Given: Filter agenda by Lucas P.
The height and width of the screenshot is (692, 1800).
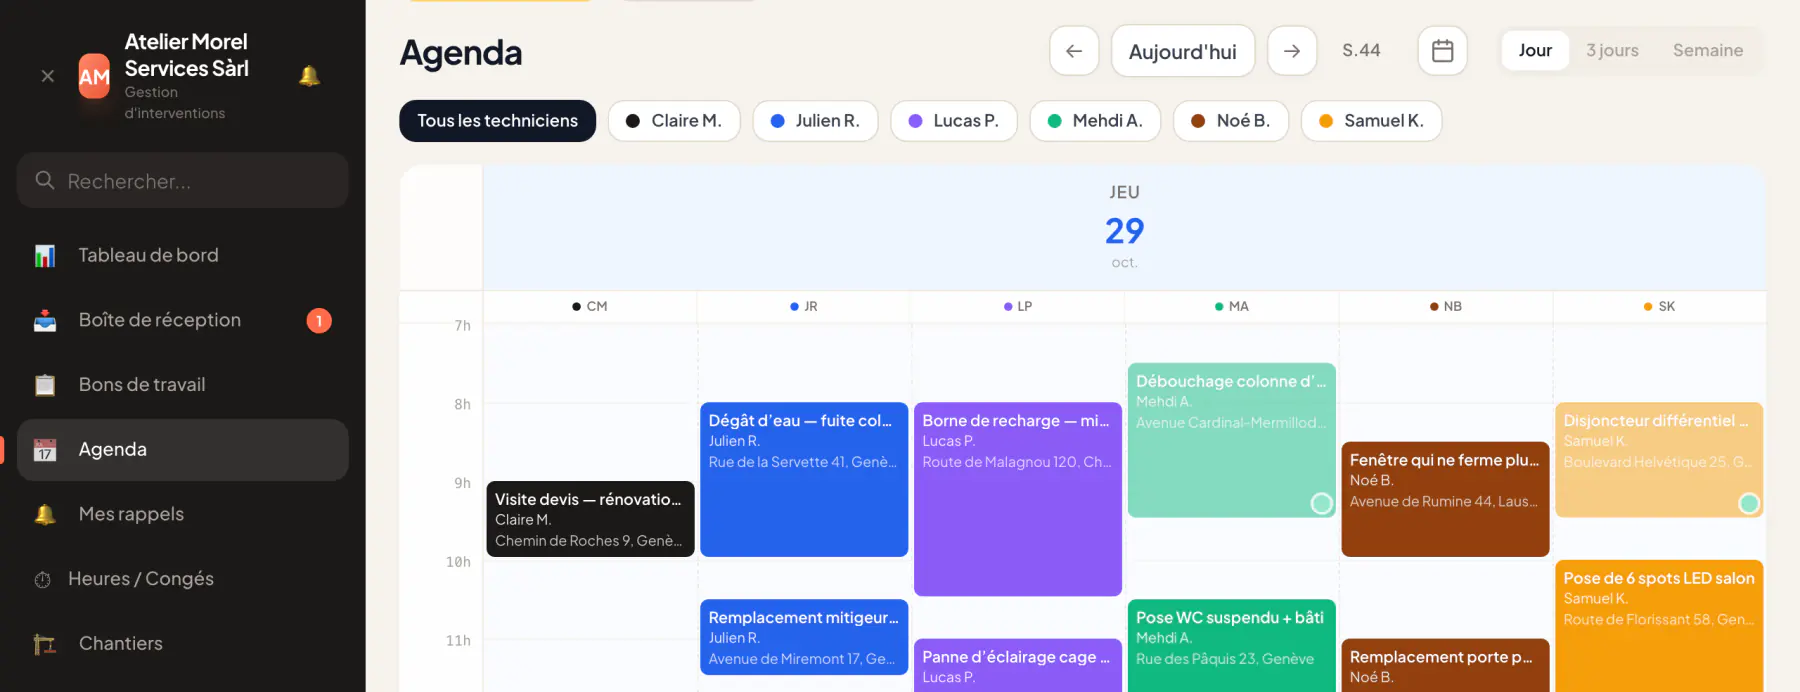Looking at the screenshot, I should (x=954, y=121).
